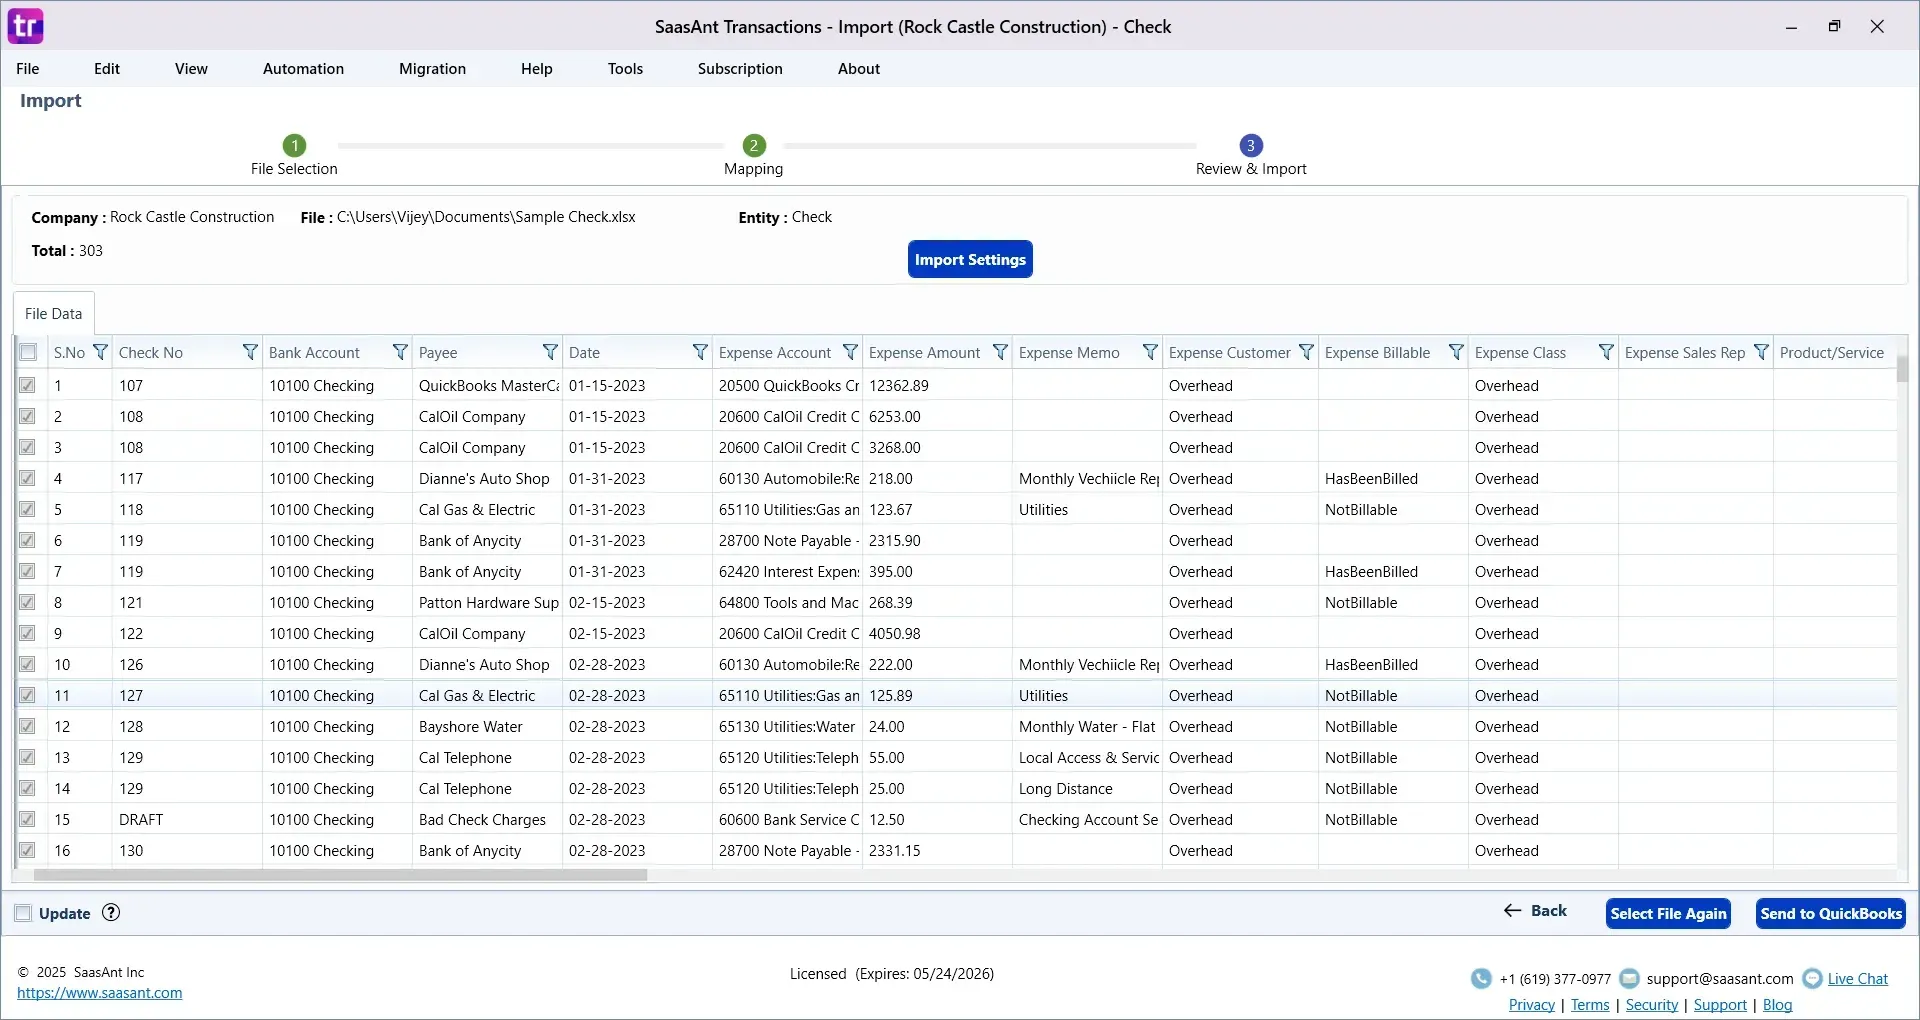Open the saasant.com website link
This screenshot has height=1020, width=1920.
tap(100, 993)
